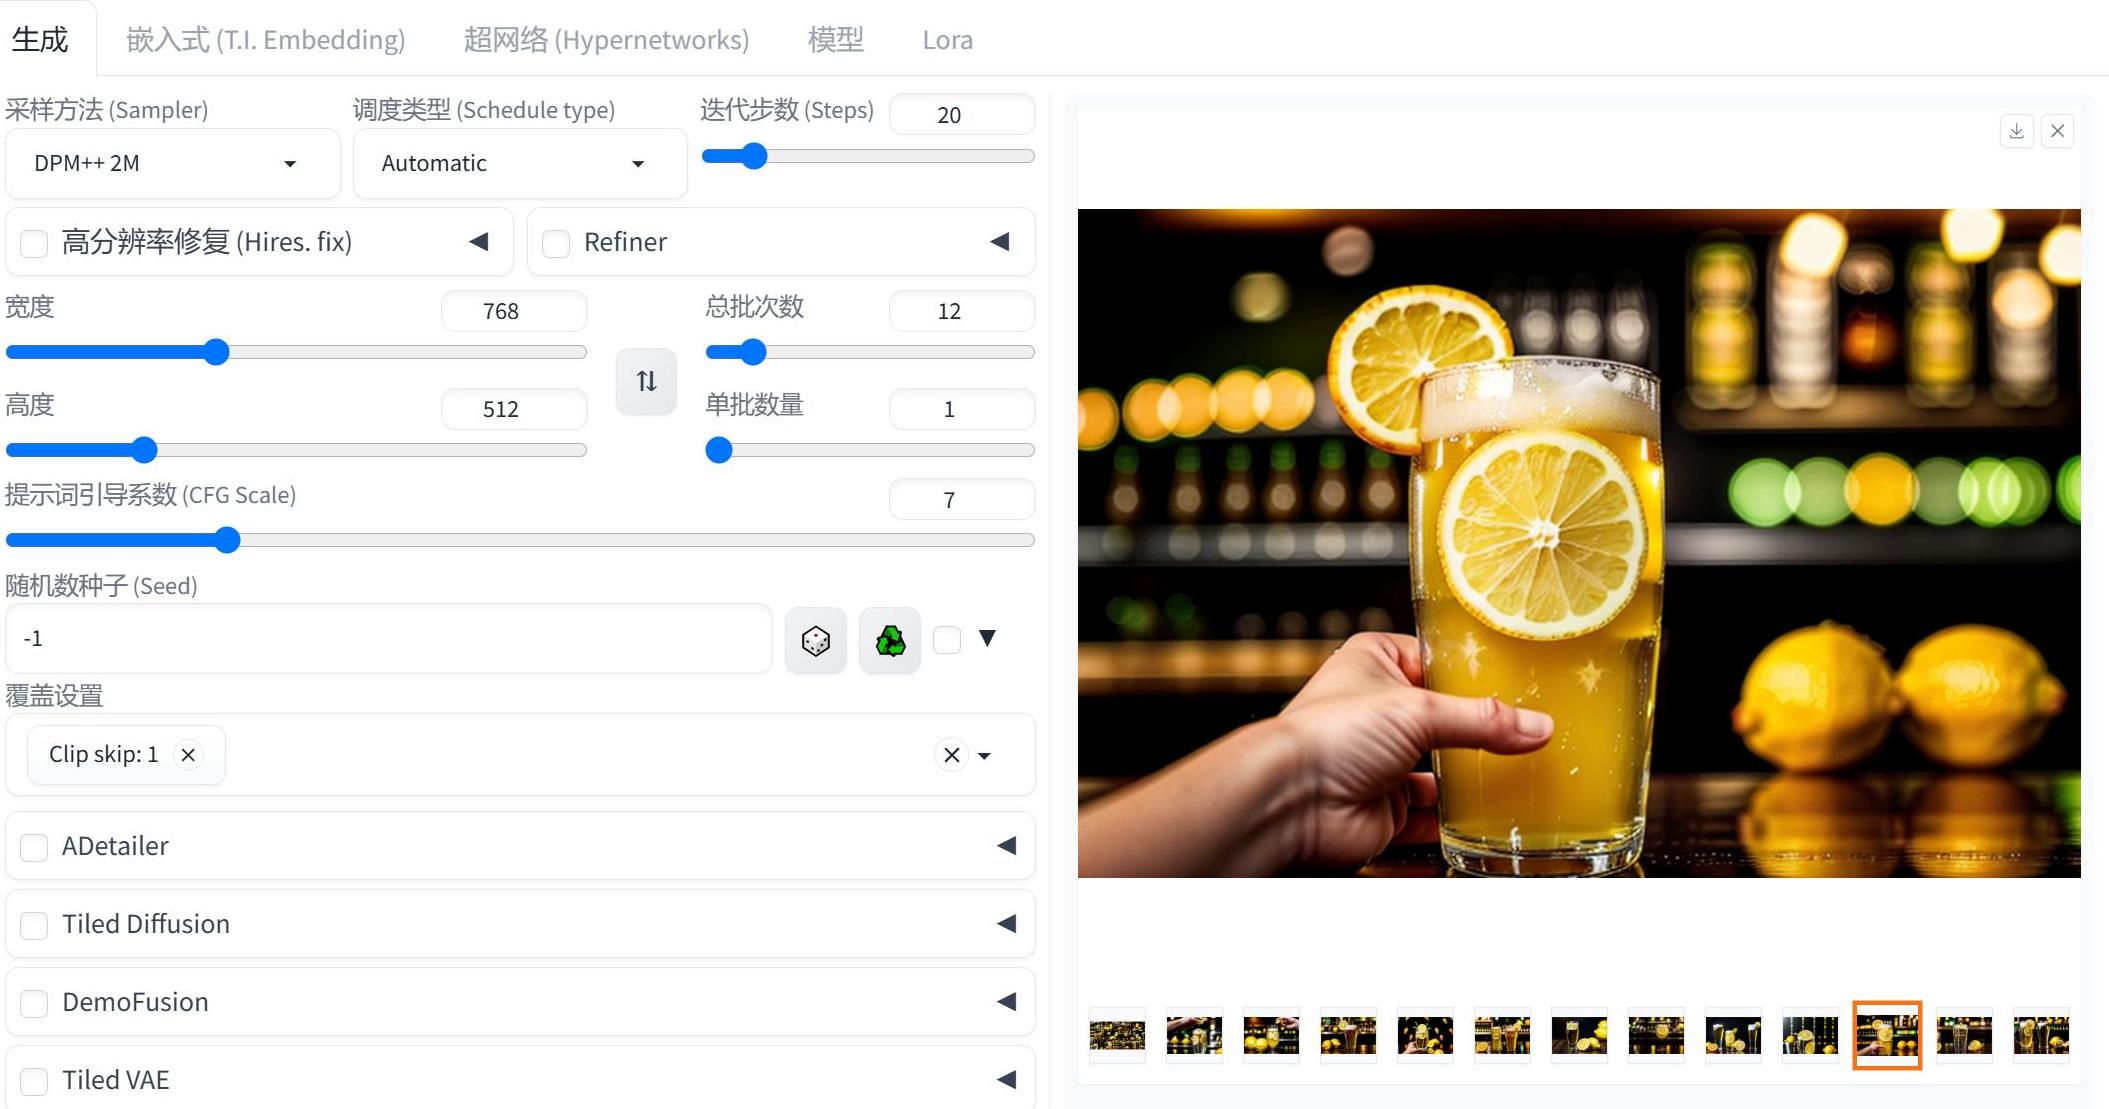Download the preview image
2109x1109 pixels.
(x=2016, y=131)
